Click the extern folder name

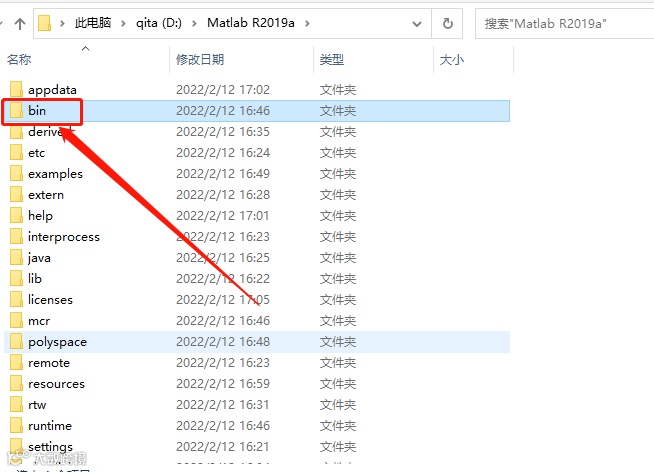click(46, 195)
